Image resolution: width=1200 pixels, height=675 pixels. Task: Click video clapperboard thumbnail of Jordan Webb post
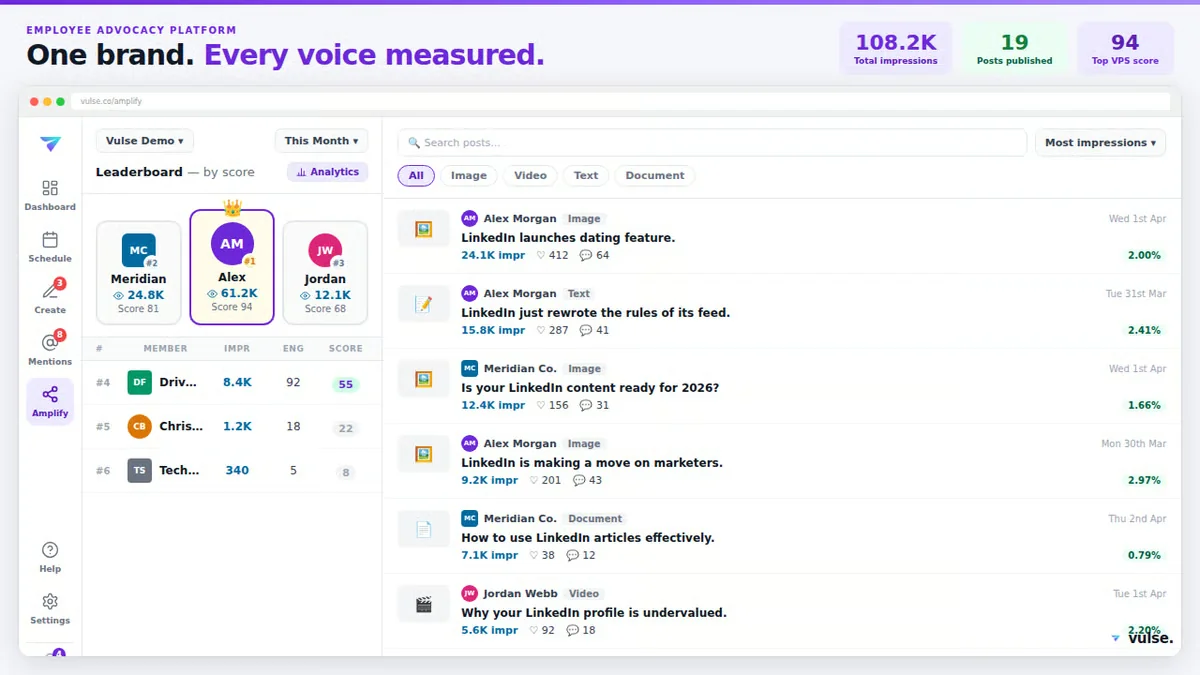tap(423, 605)
